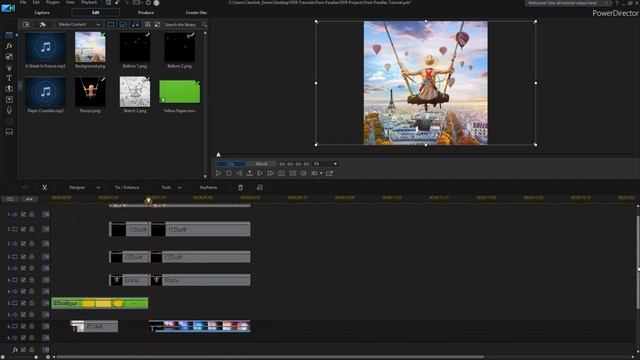Click the Import Media icon in library toolbar
Screen dimensions: 640x360
click(x=26, y=24)
